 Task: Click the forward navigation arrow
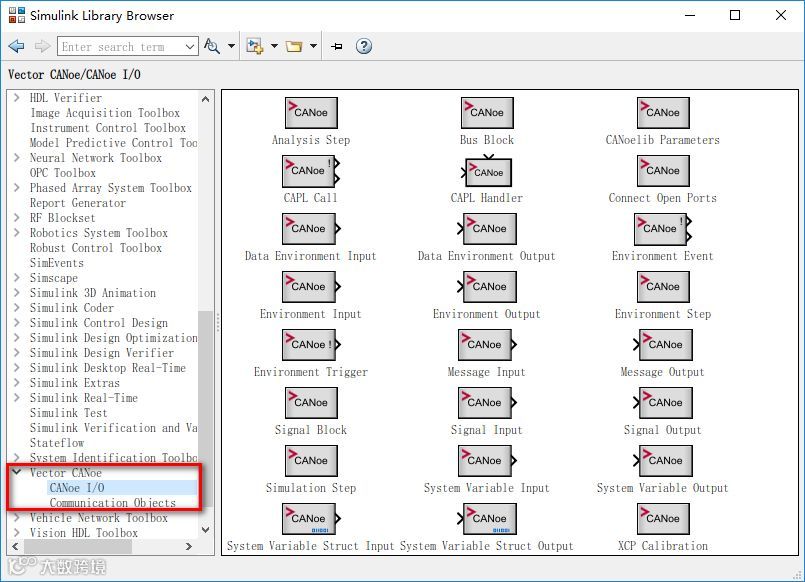tap(42, 46)
